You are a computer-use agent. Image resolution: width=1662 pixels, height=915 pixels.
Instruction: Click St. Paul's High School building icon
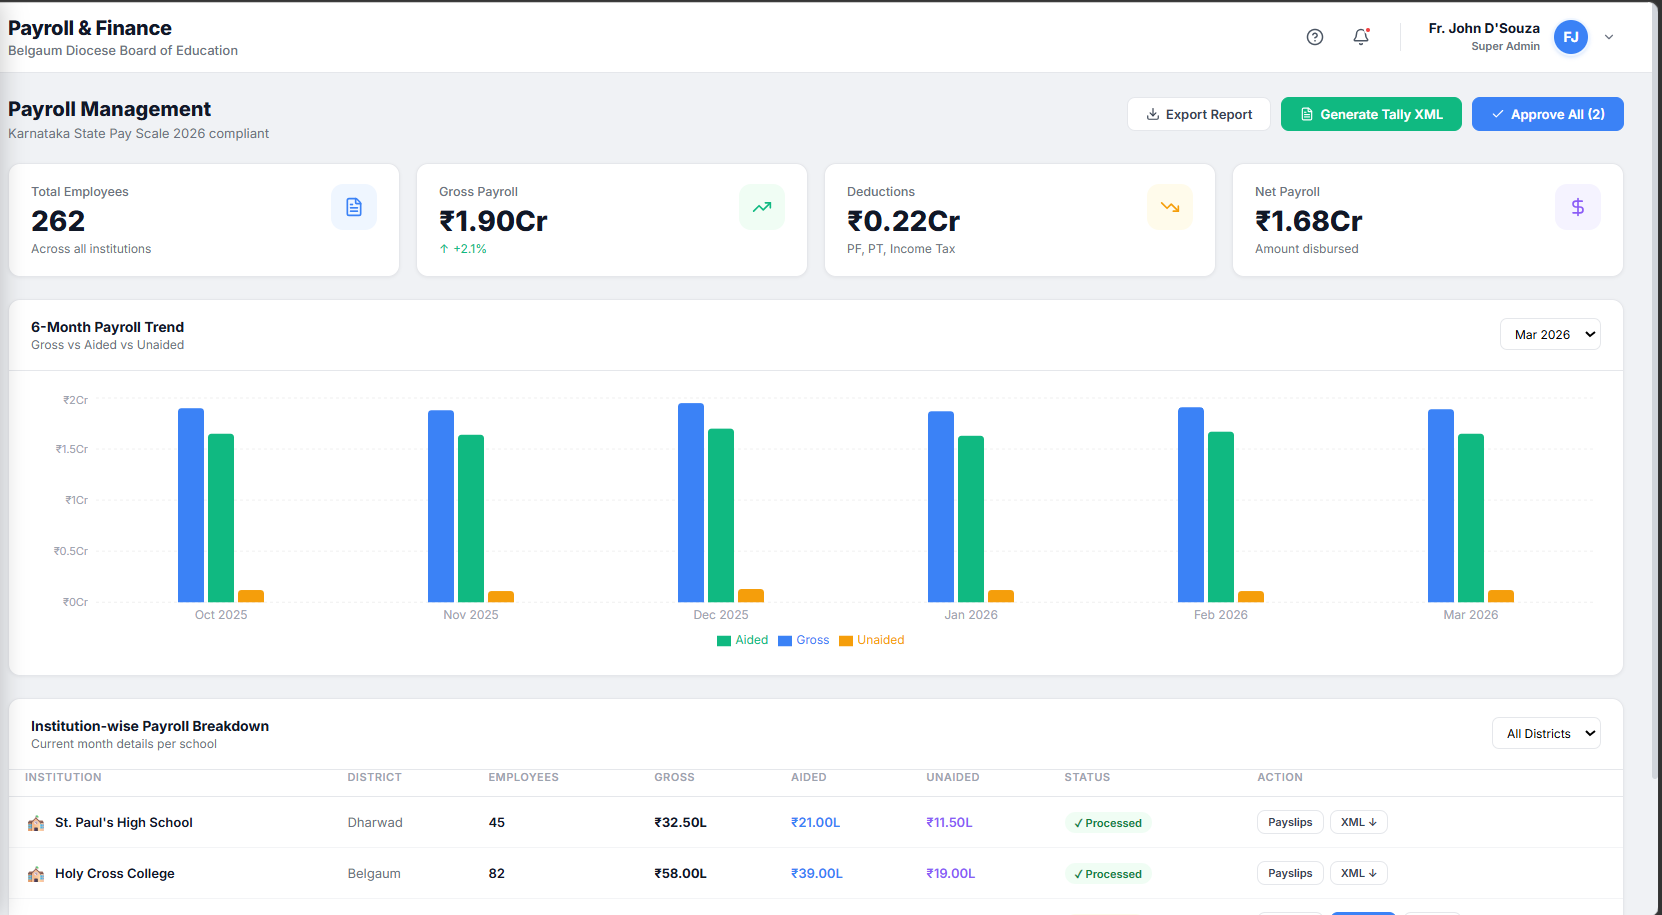pos(36,823)
